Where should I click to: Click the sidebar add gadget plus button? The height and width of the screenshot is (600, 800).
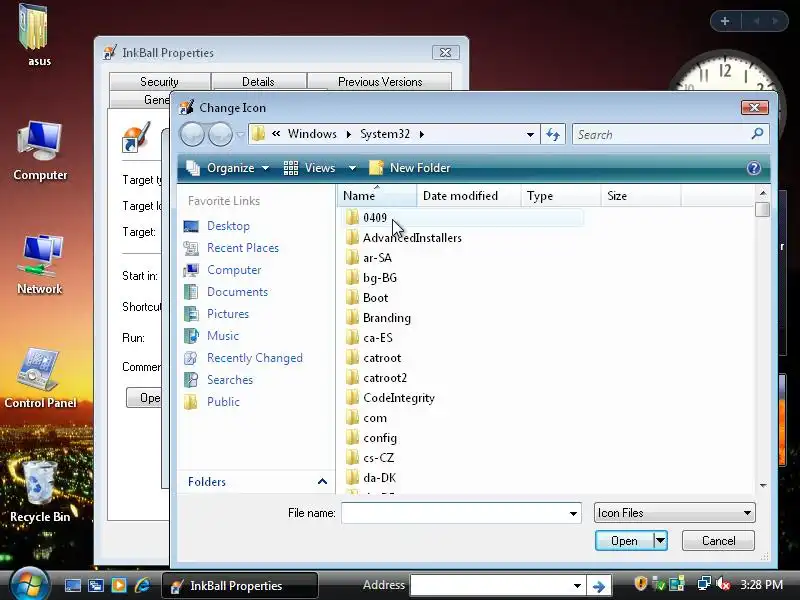point(725,21)
